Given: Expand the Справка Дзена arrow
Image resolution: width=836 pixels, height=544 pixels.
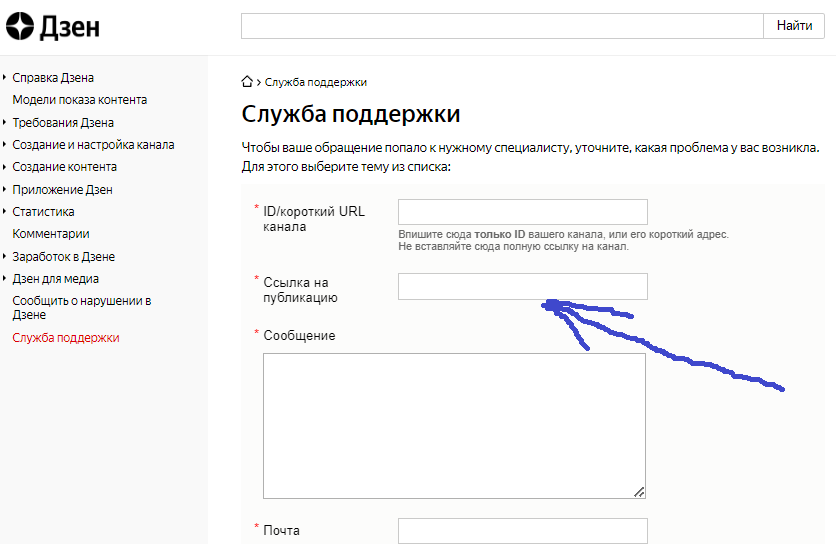Looking at the screenshot, I should click(4, 77).
